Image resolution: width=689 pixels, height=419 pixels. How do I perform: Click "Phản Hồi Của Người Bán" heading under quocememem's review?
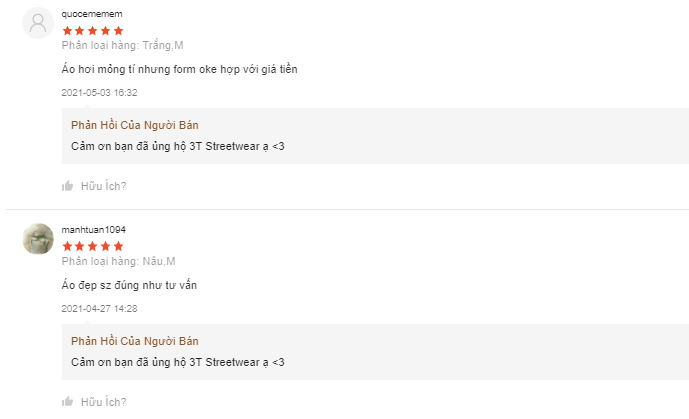click(x=135, y=125)
